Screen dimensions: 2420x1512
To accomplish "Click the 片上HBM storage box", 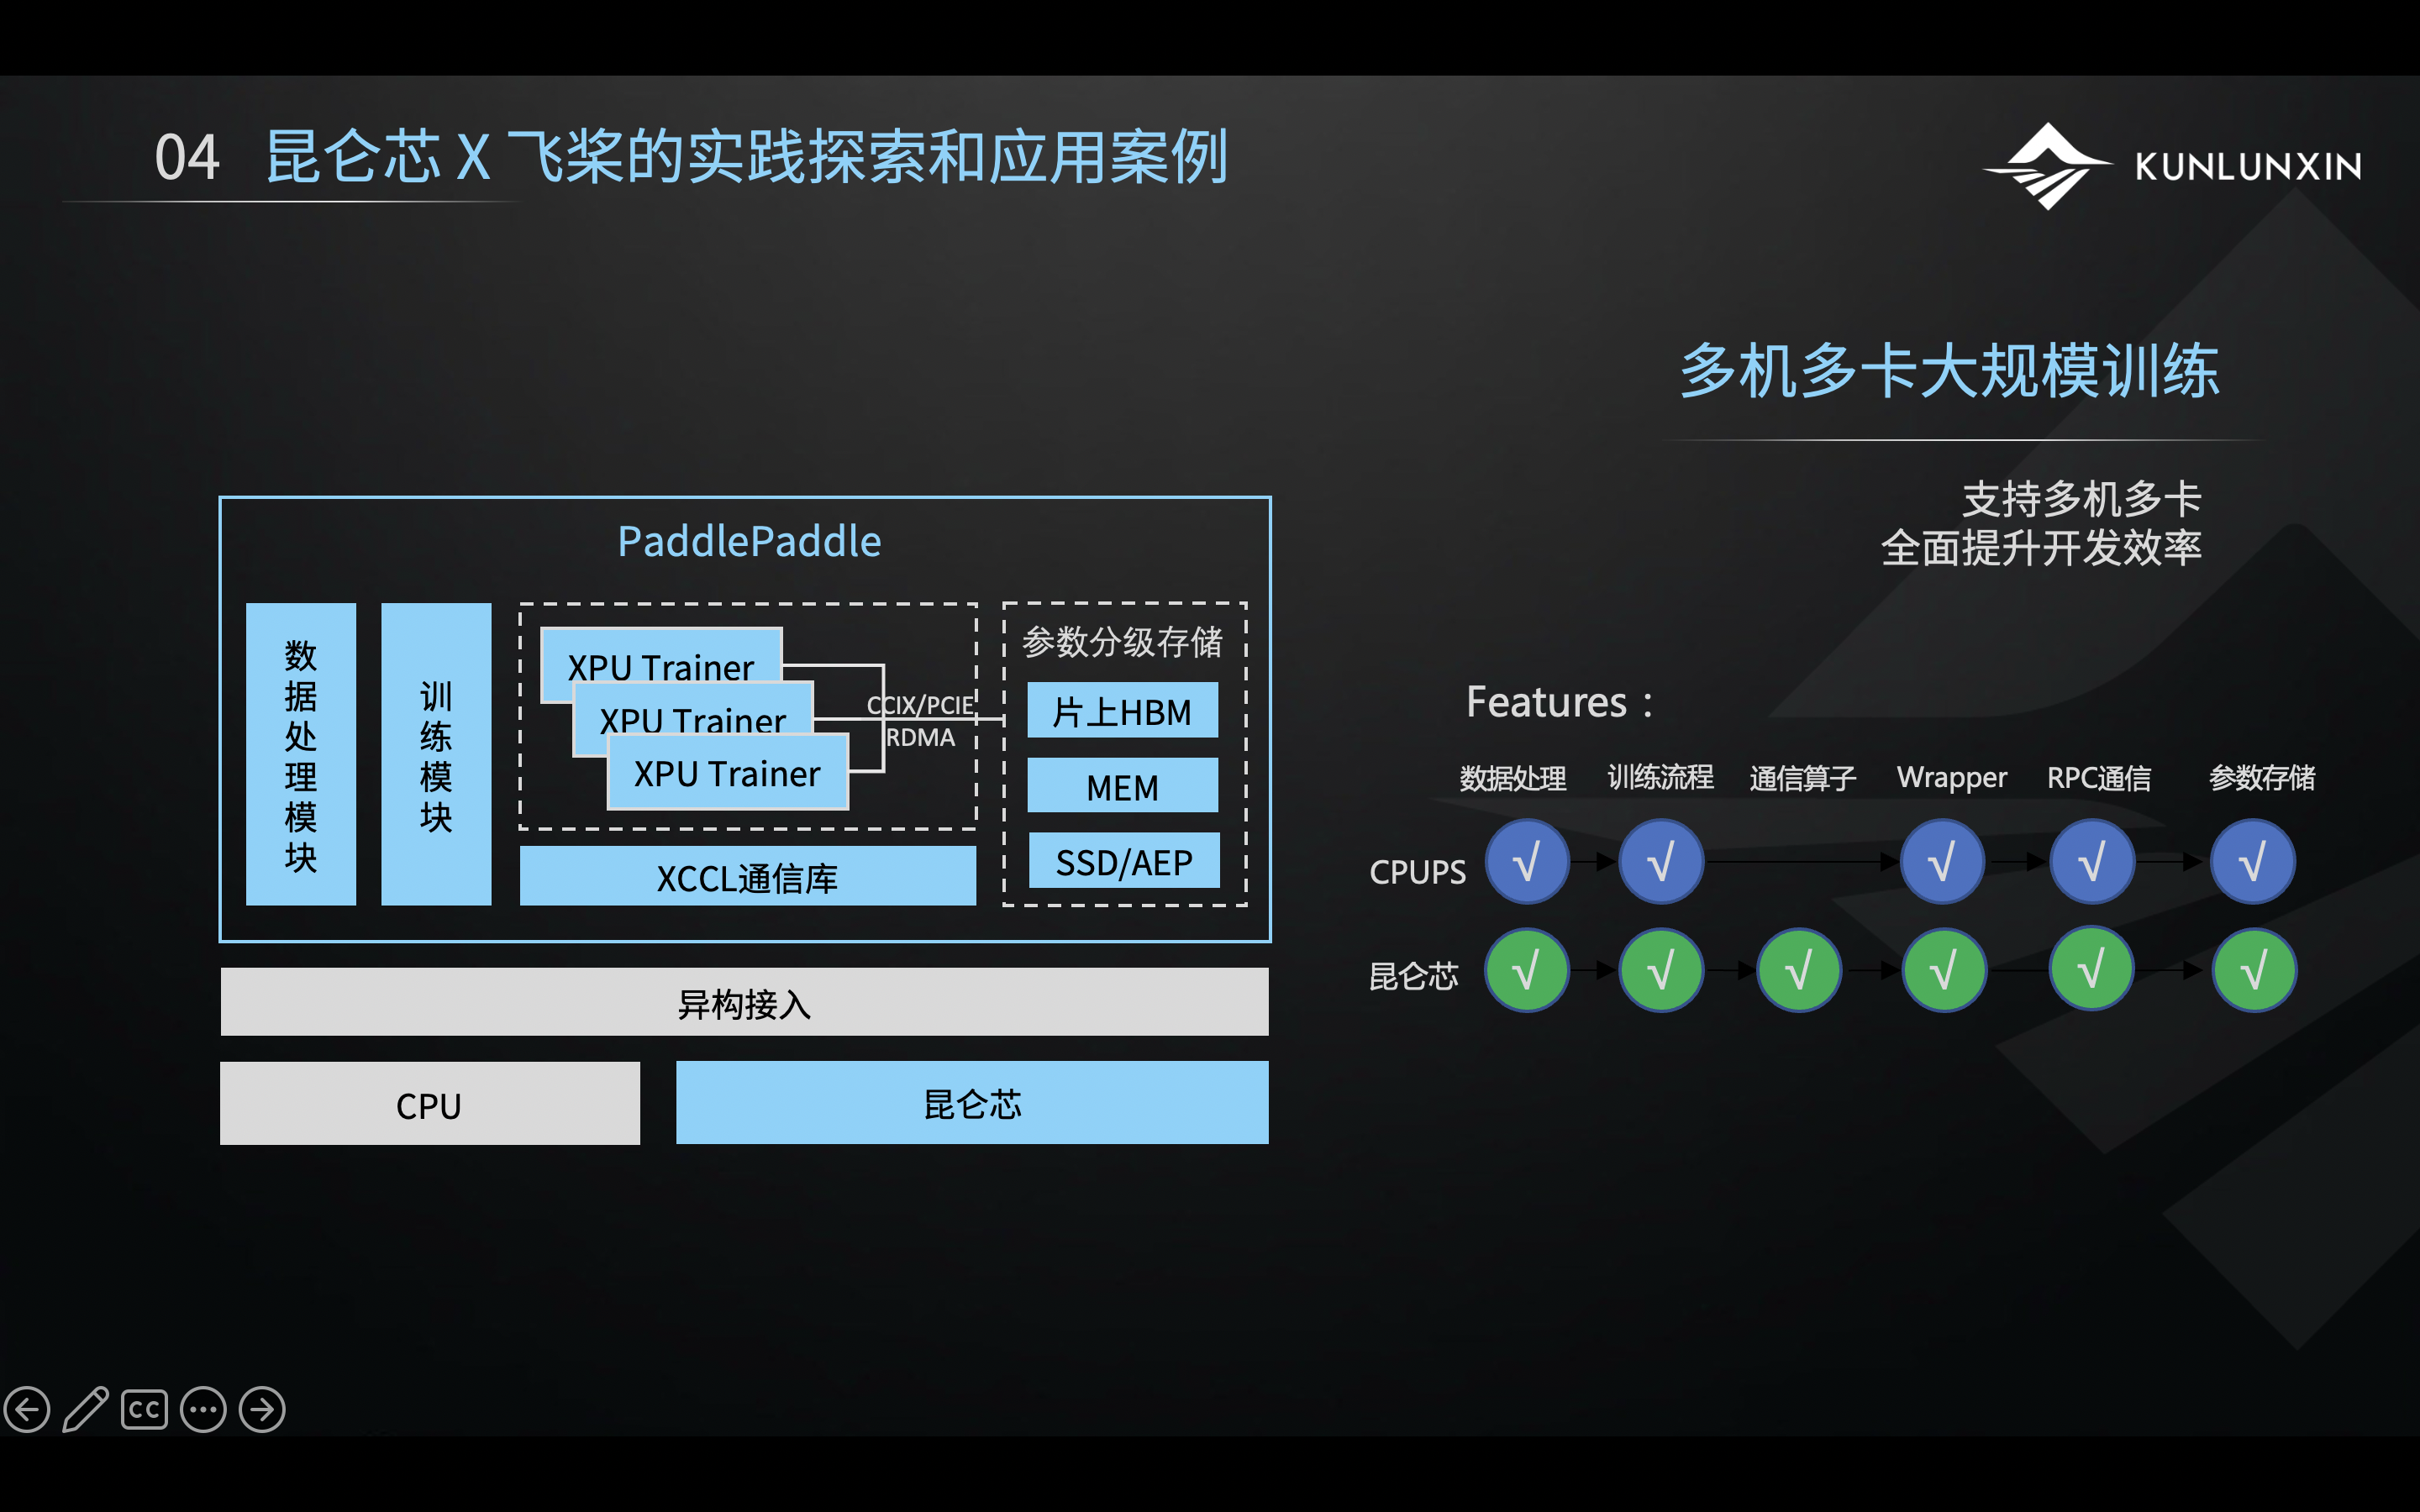I will 1123,710.
